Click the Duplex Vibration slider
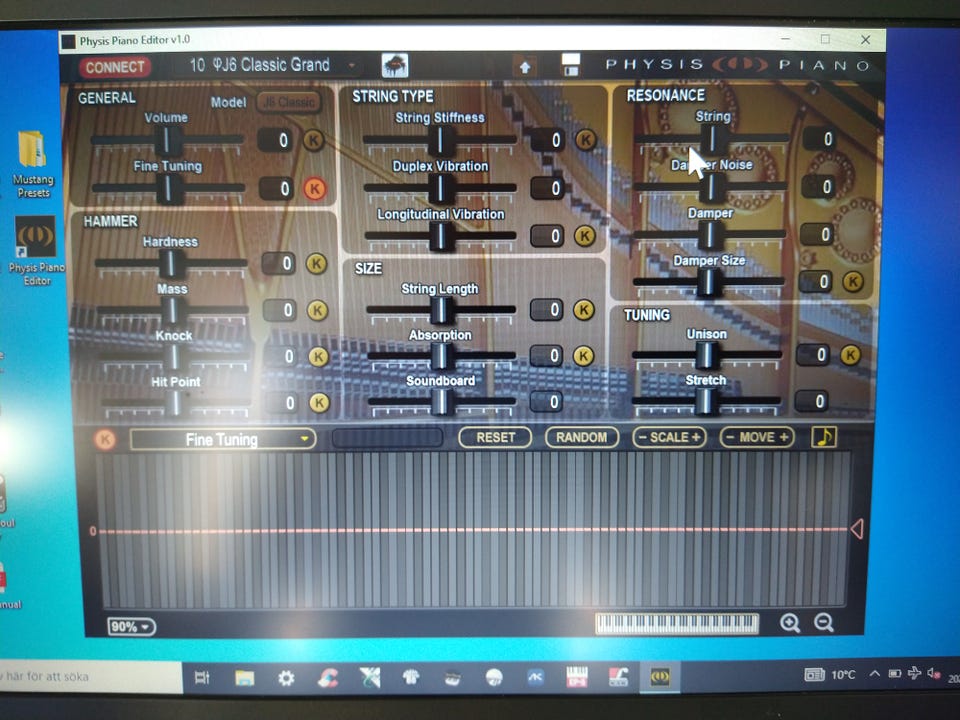The width and height of the screenshot is (960, 720). pyautogui.click(x=440, y=188)
